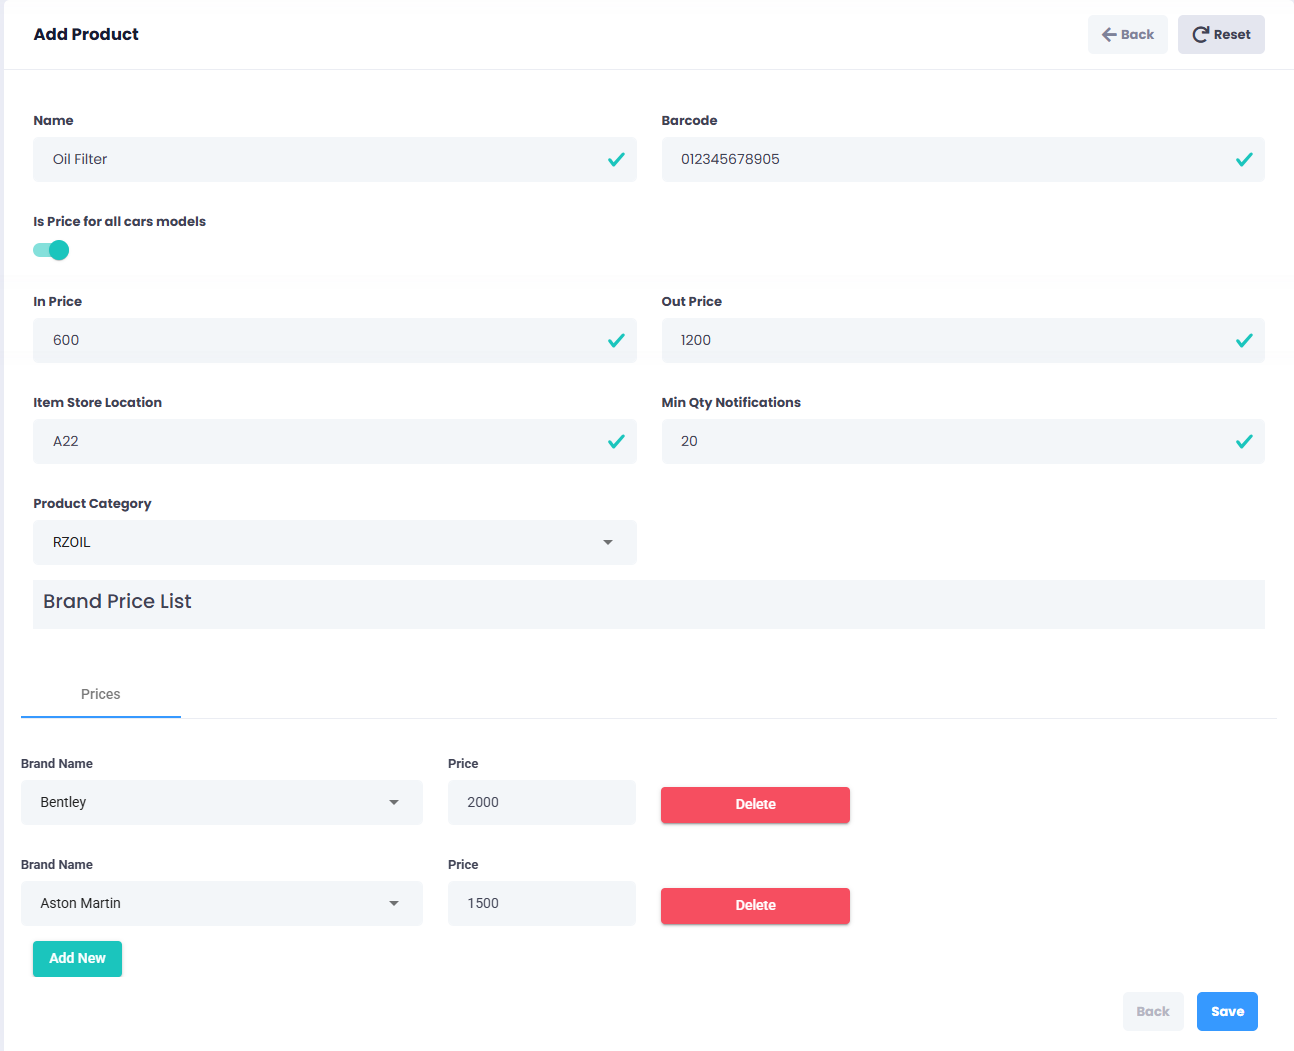Click checkmark in Item Store Location field
The height and width of the screenshot is (1051, 1294).
(616, 442)
